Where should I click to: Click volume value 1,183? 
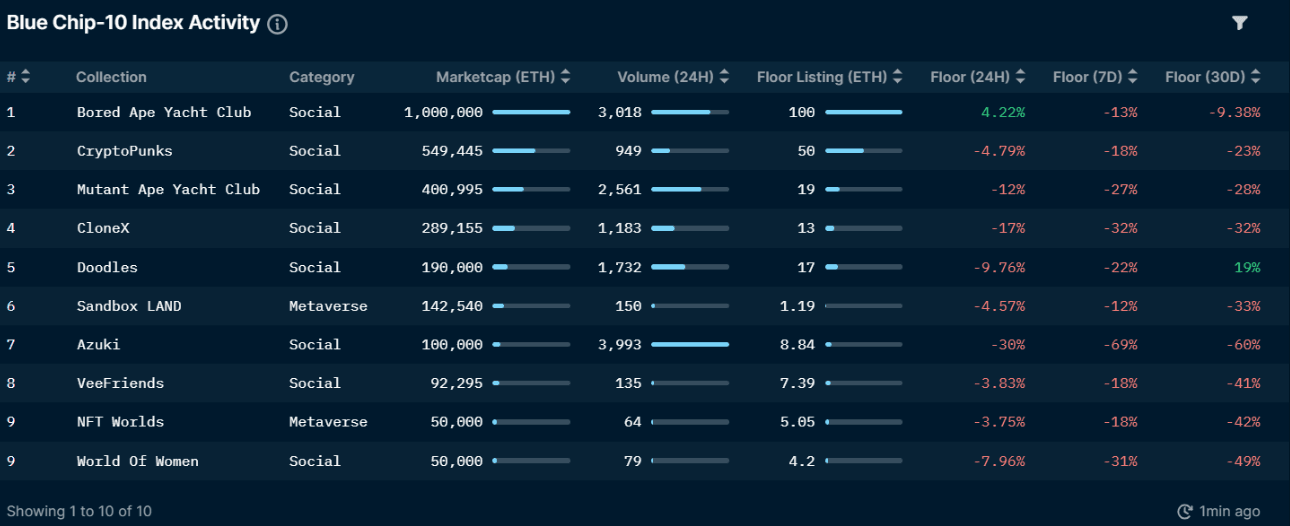[x=620, y=228]
